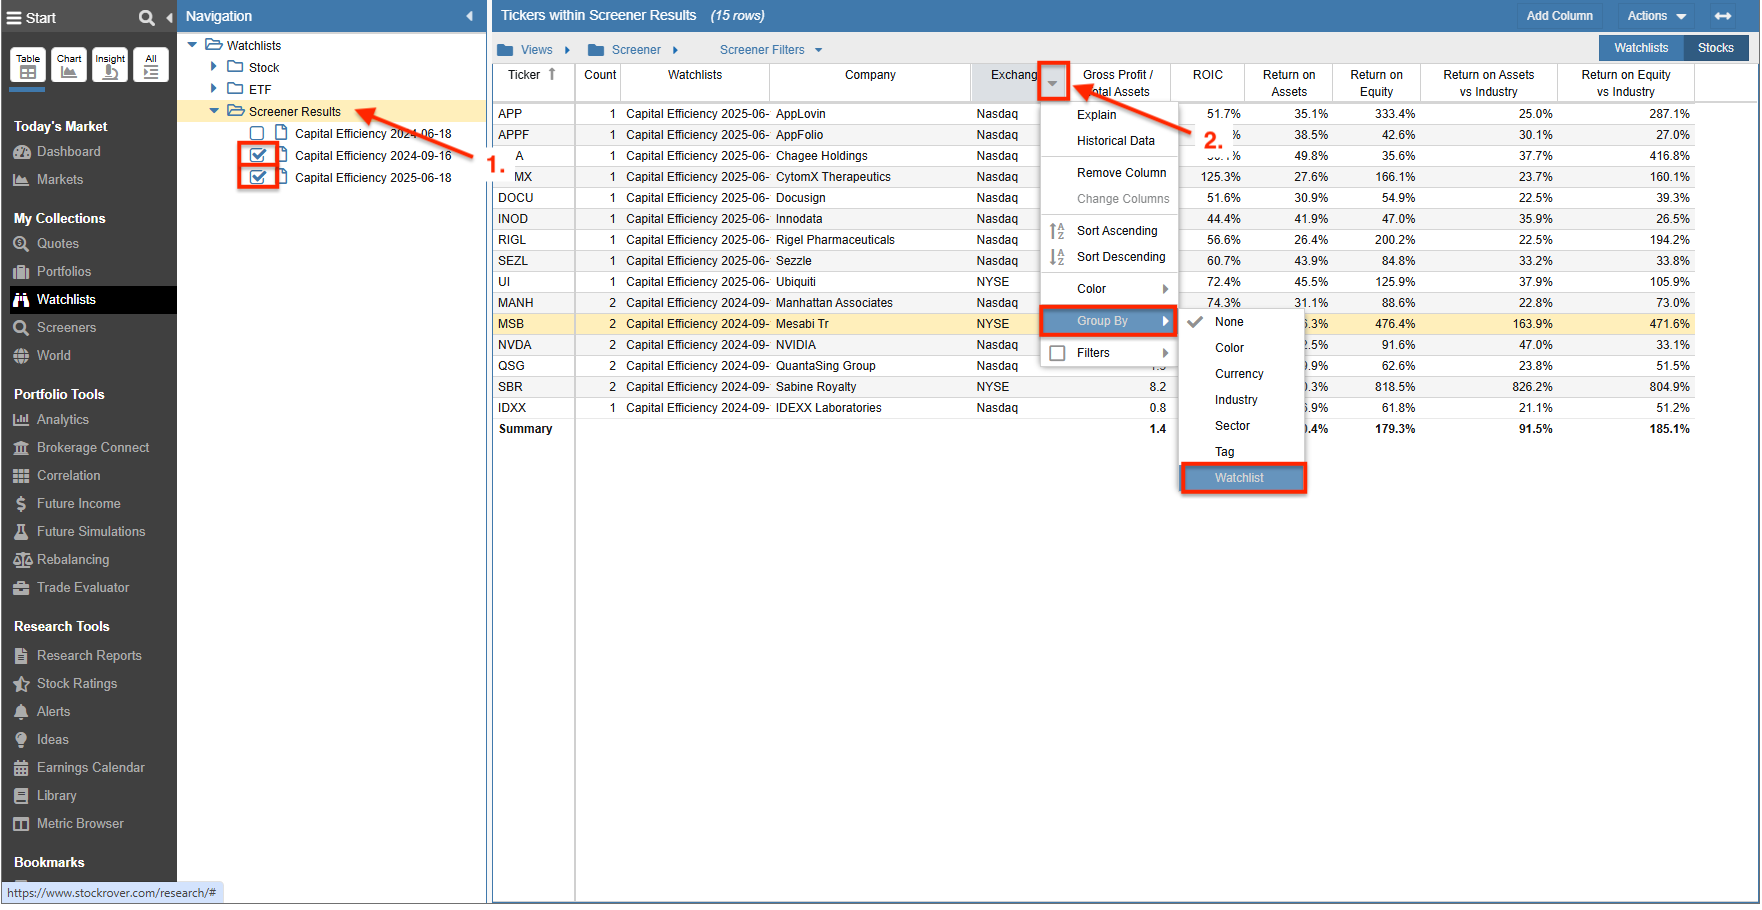Open Screeners section
1762x910 pixels.
[x=66, y=328]
